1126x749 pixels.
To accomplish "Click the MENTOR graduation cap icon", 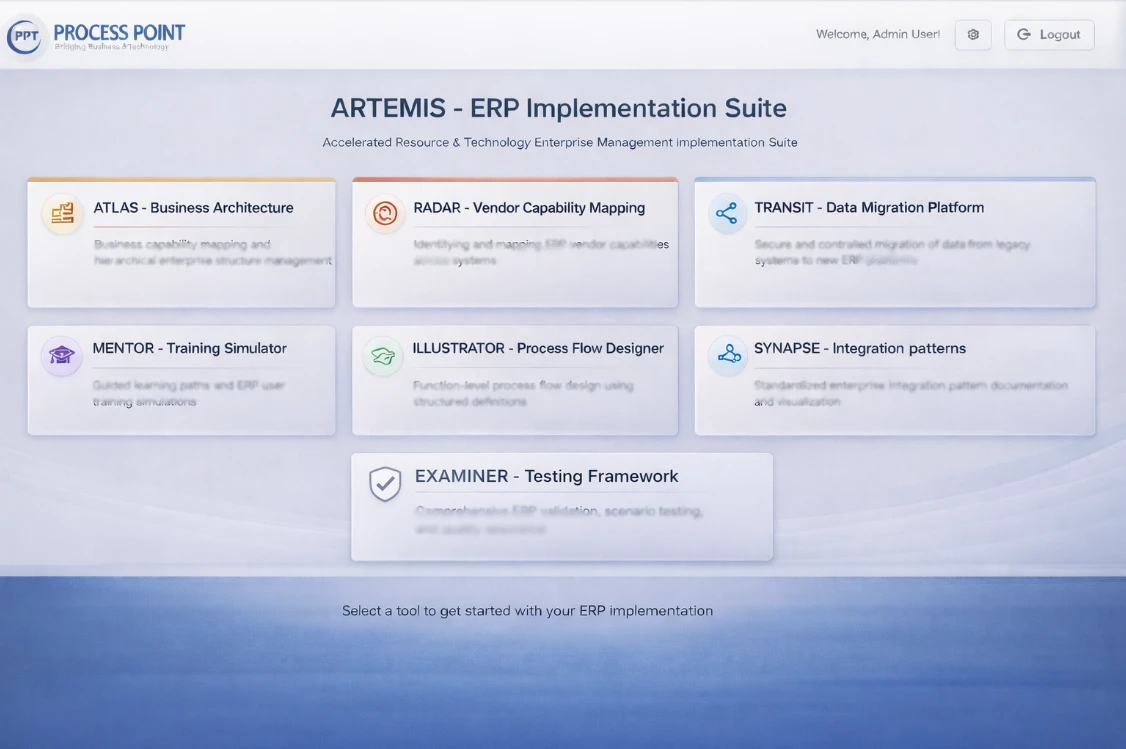I will click(62, 355).
